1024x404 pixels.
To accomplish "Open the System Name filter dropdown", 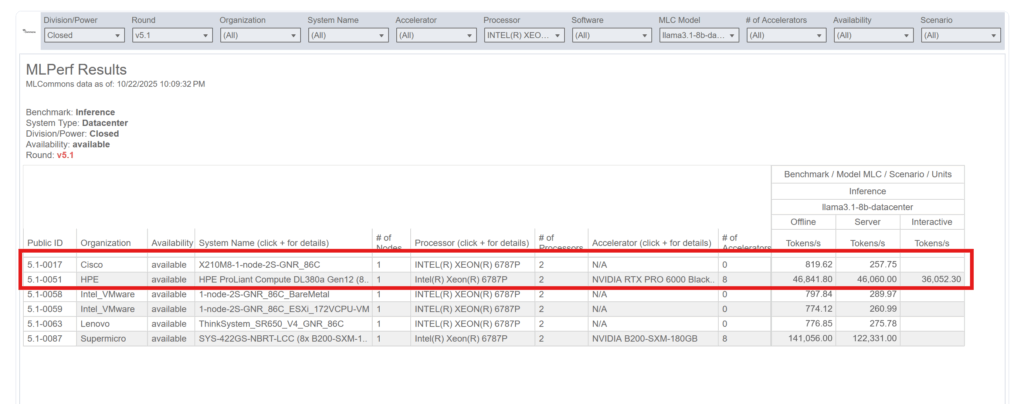I will [347, 35].
